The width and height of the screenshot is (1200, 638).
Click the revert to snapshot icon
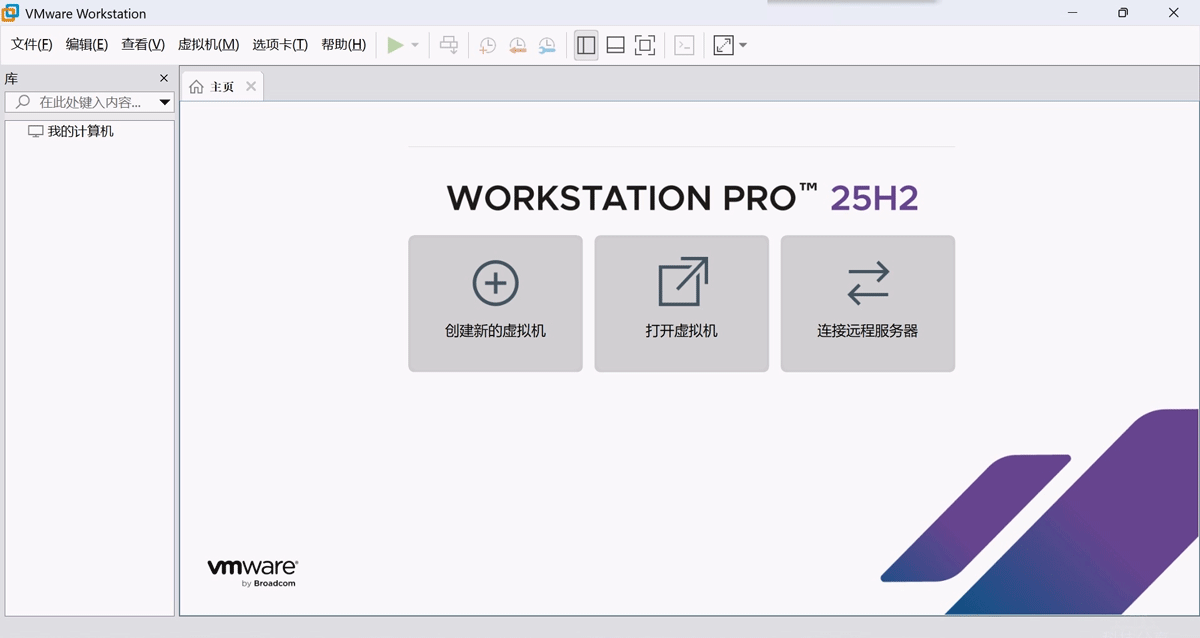pyautogui.click(x=517, y=45)
